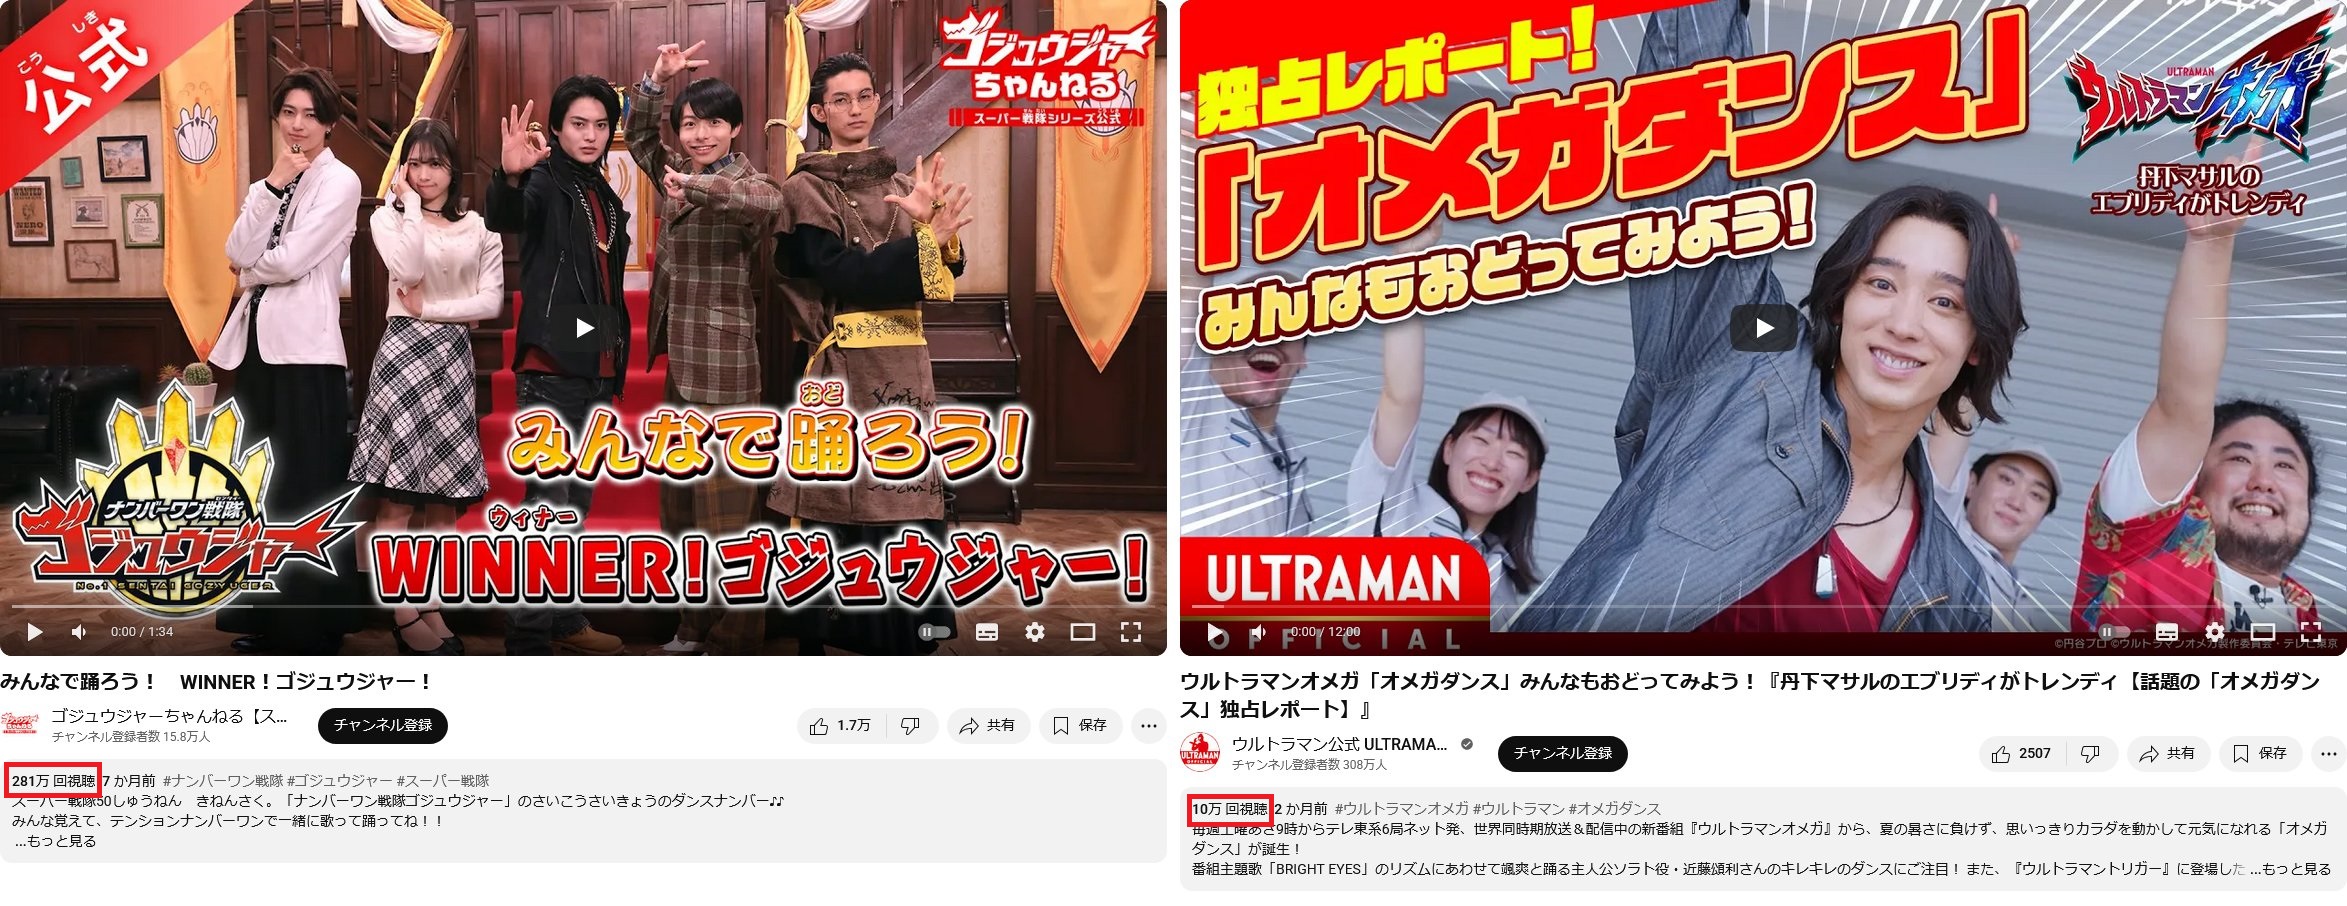Open settings gear on the Gozyuger video
This screenshot has width=2347, height=906.
pos(1035,632)
